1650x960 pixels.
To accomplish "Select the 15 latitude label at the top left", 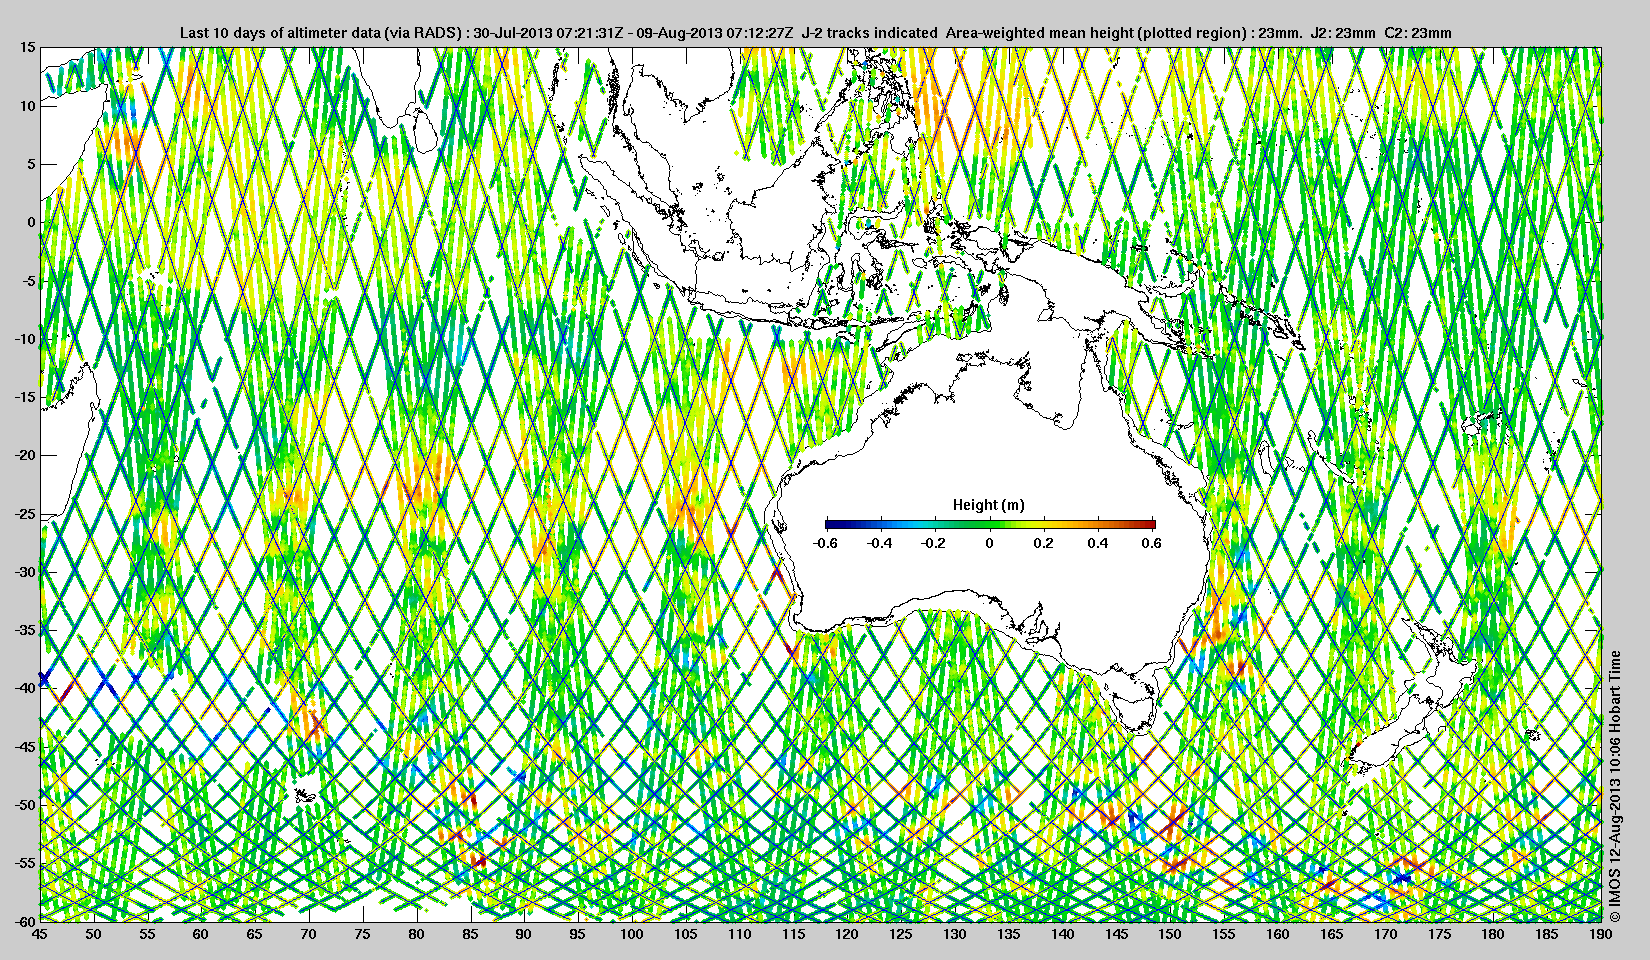I will 27,48.
